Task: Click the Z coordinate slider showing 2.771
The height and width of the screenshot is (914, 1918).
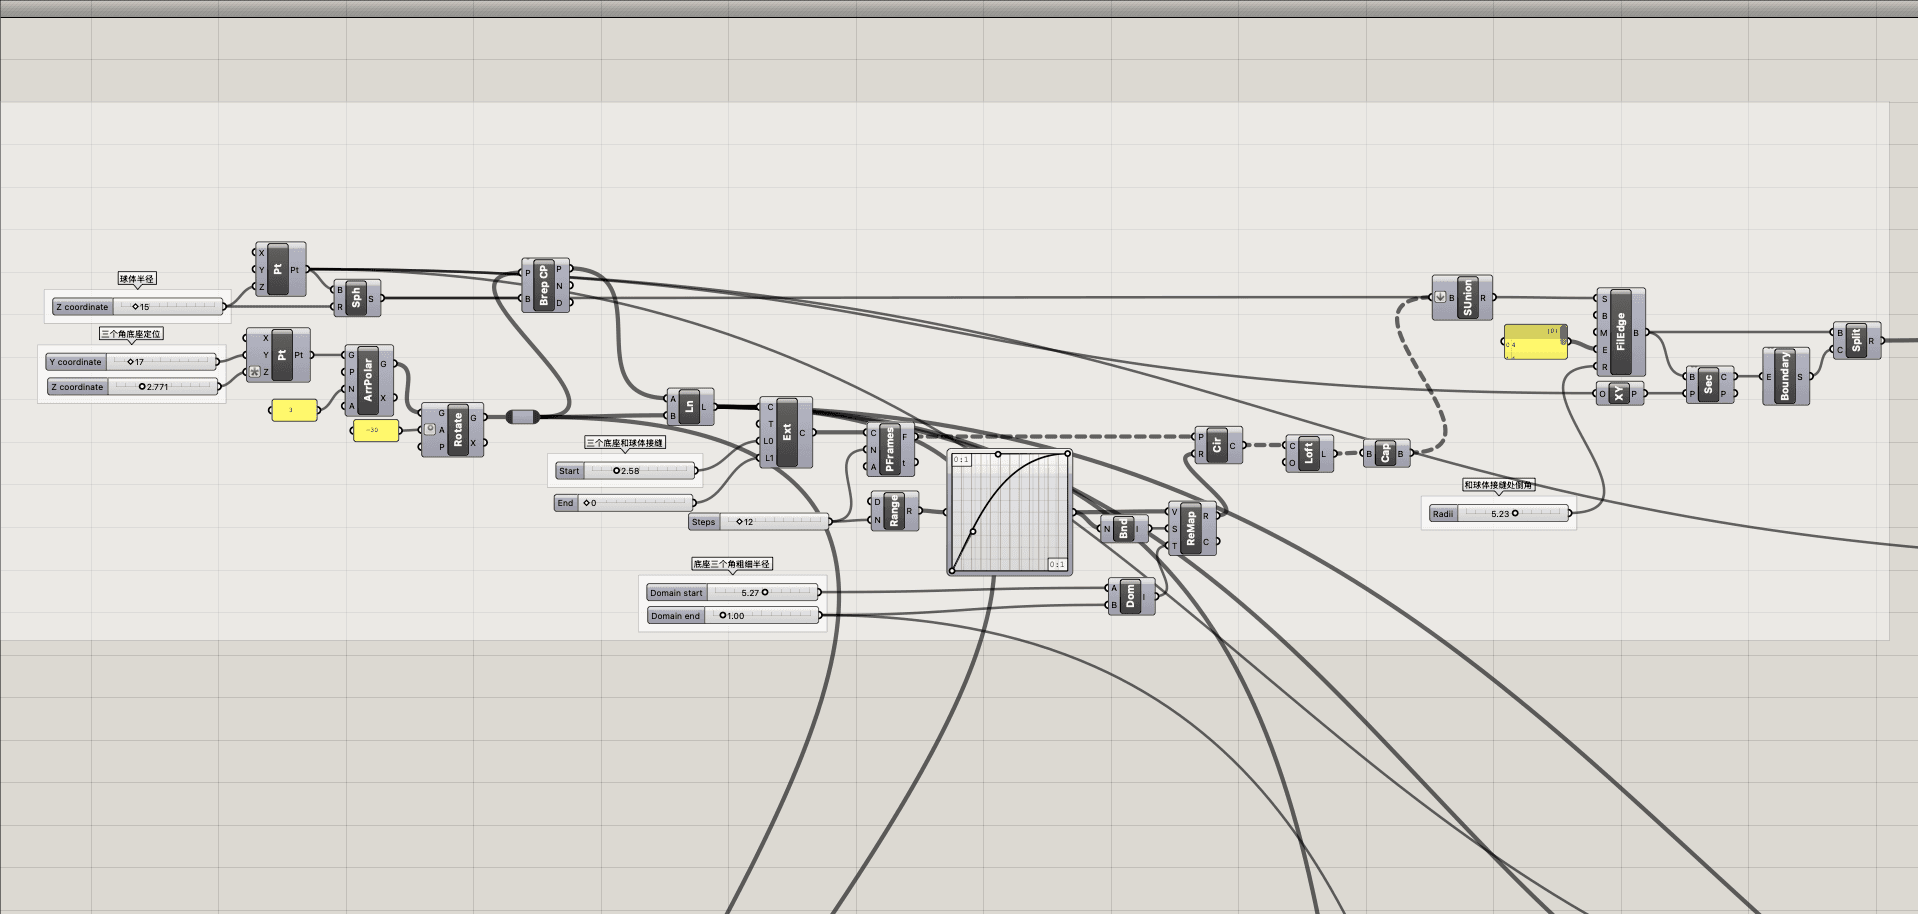Action: pyautogui.click(x=132, y=387)
